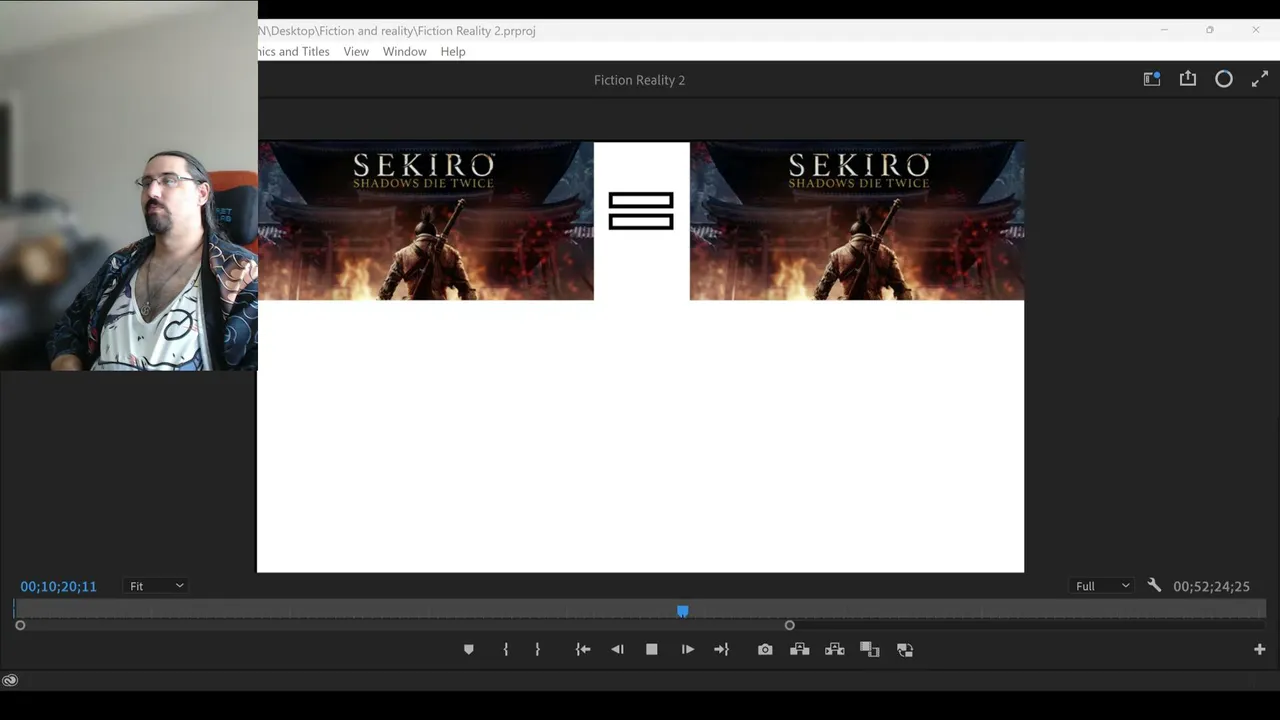The image size is (1280, 720).
Task: Click the black equals sign graphic in the monitor
Action: [x=641, y=211]
